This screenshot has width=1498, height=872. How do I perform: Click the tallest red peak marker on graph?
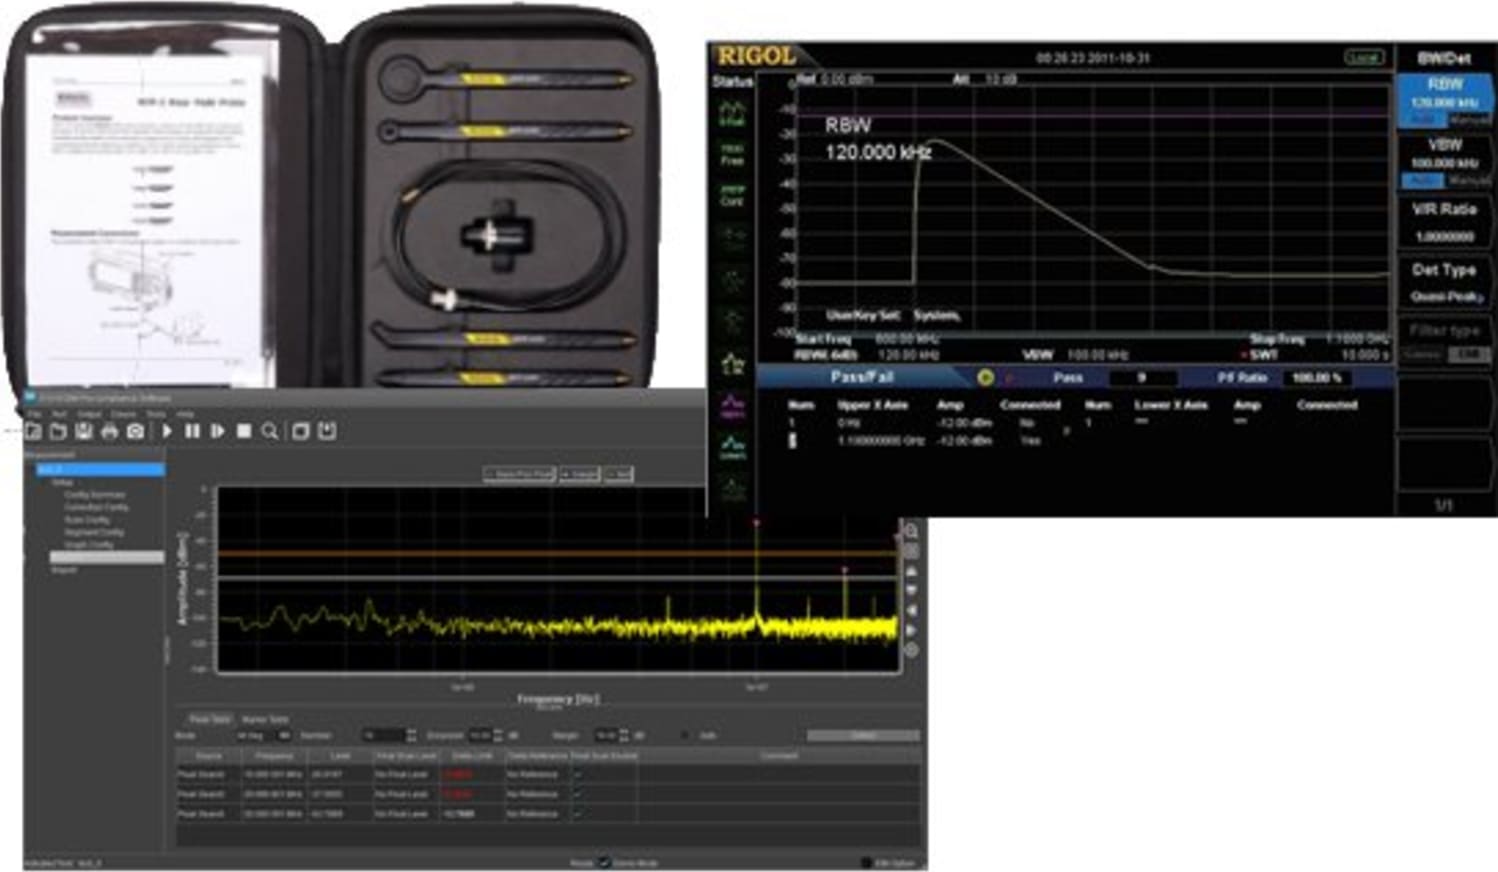pyautogui.click(x=756, y=523)
